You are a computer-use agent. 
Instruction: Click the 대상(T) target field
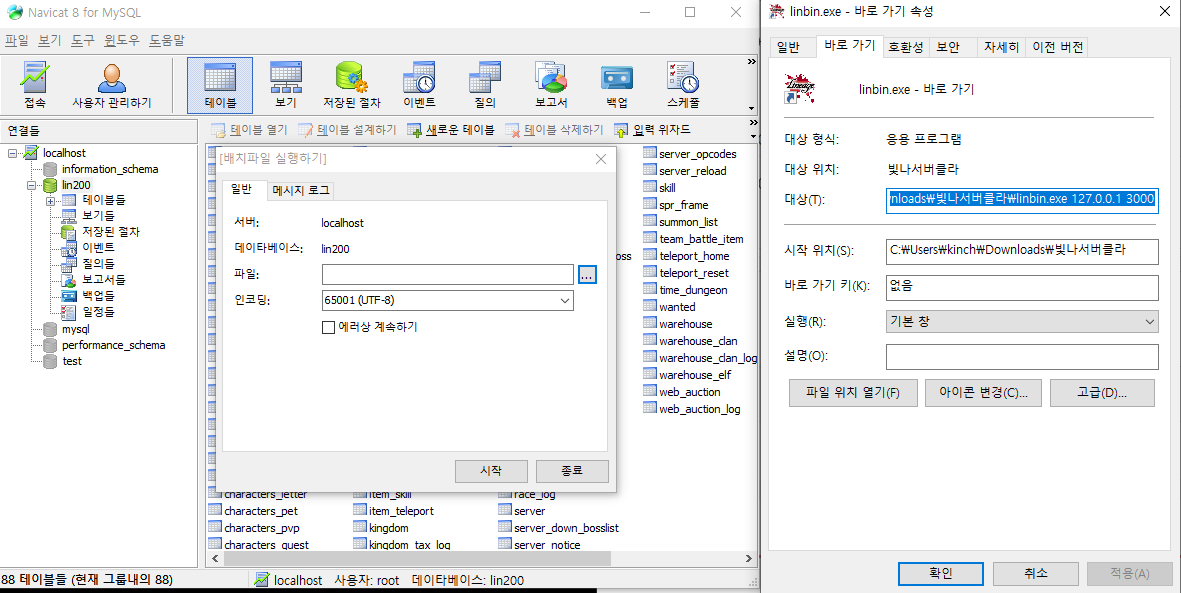pyautogui.click(x=1022, y=200)
